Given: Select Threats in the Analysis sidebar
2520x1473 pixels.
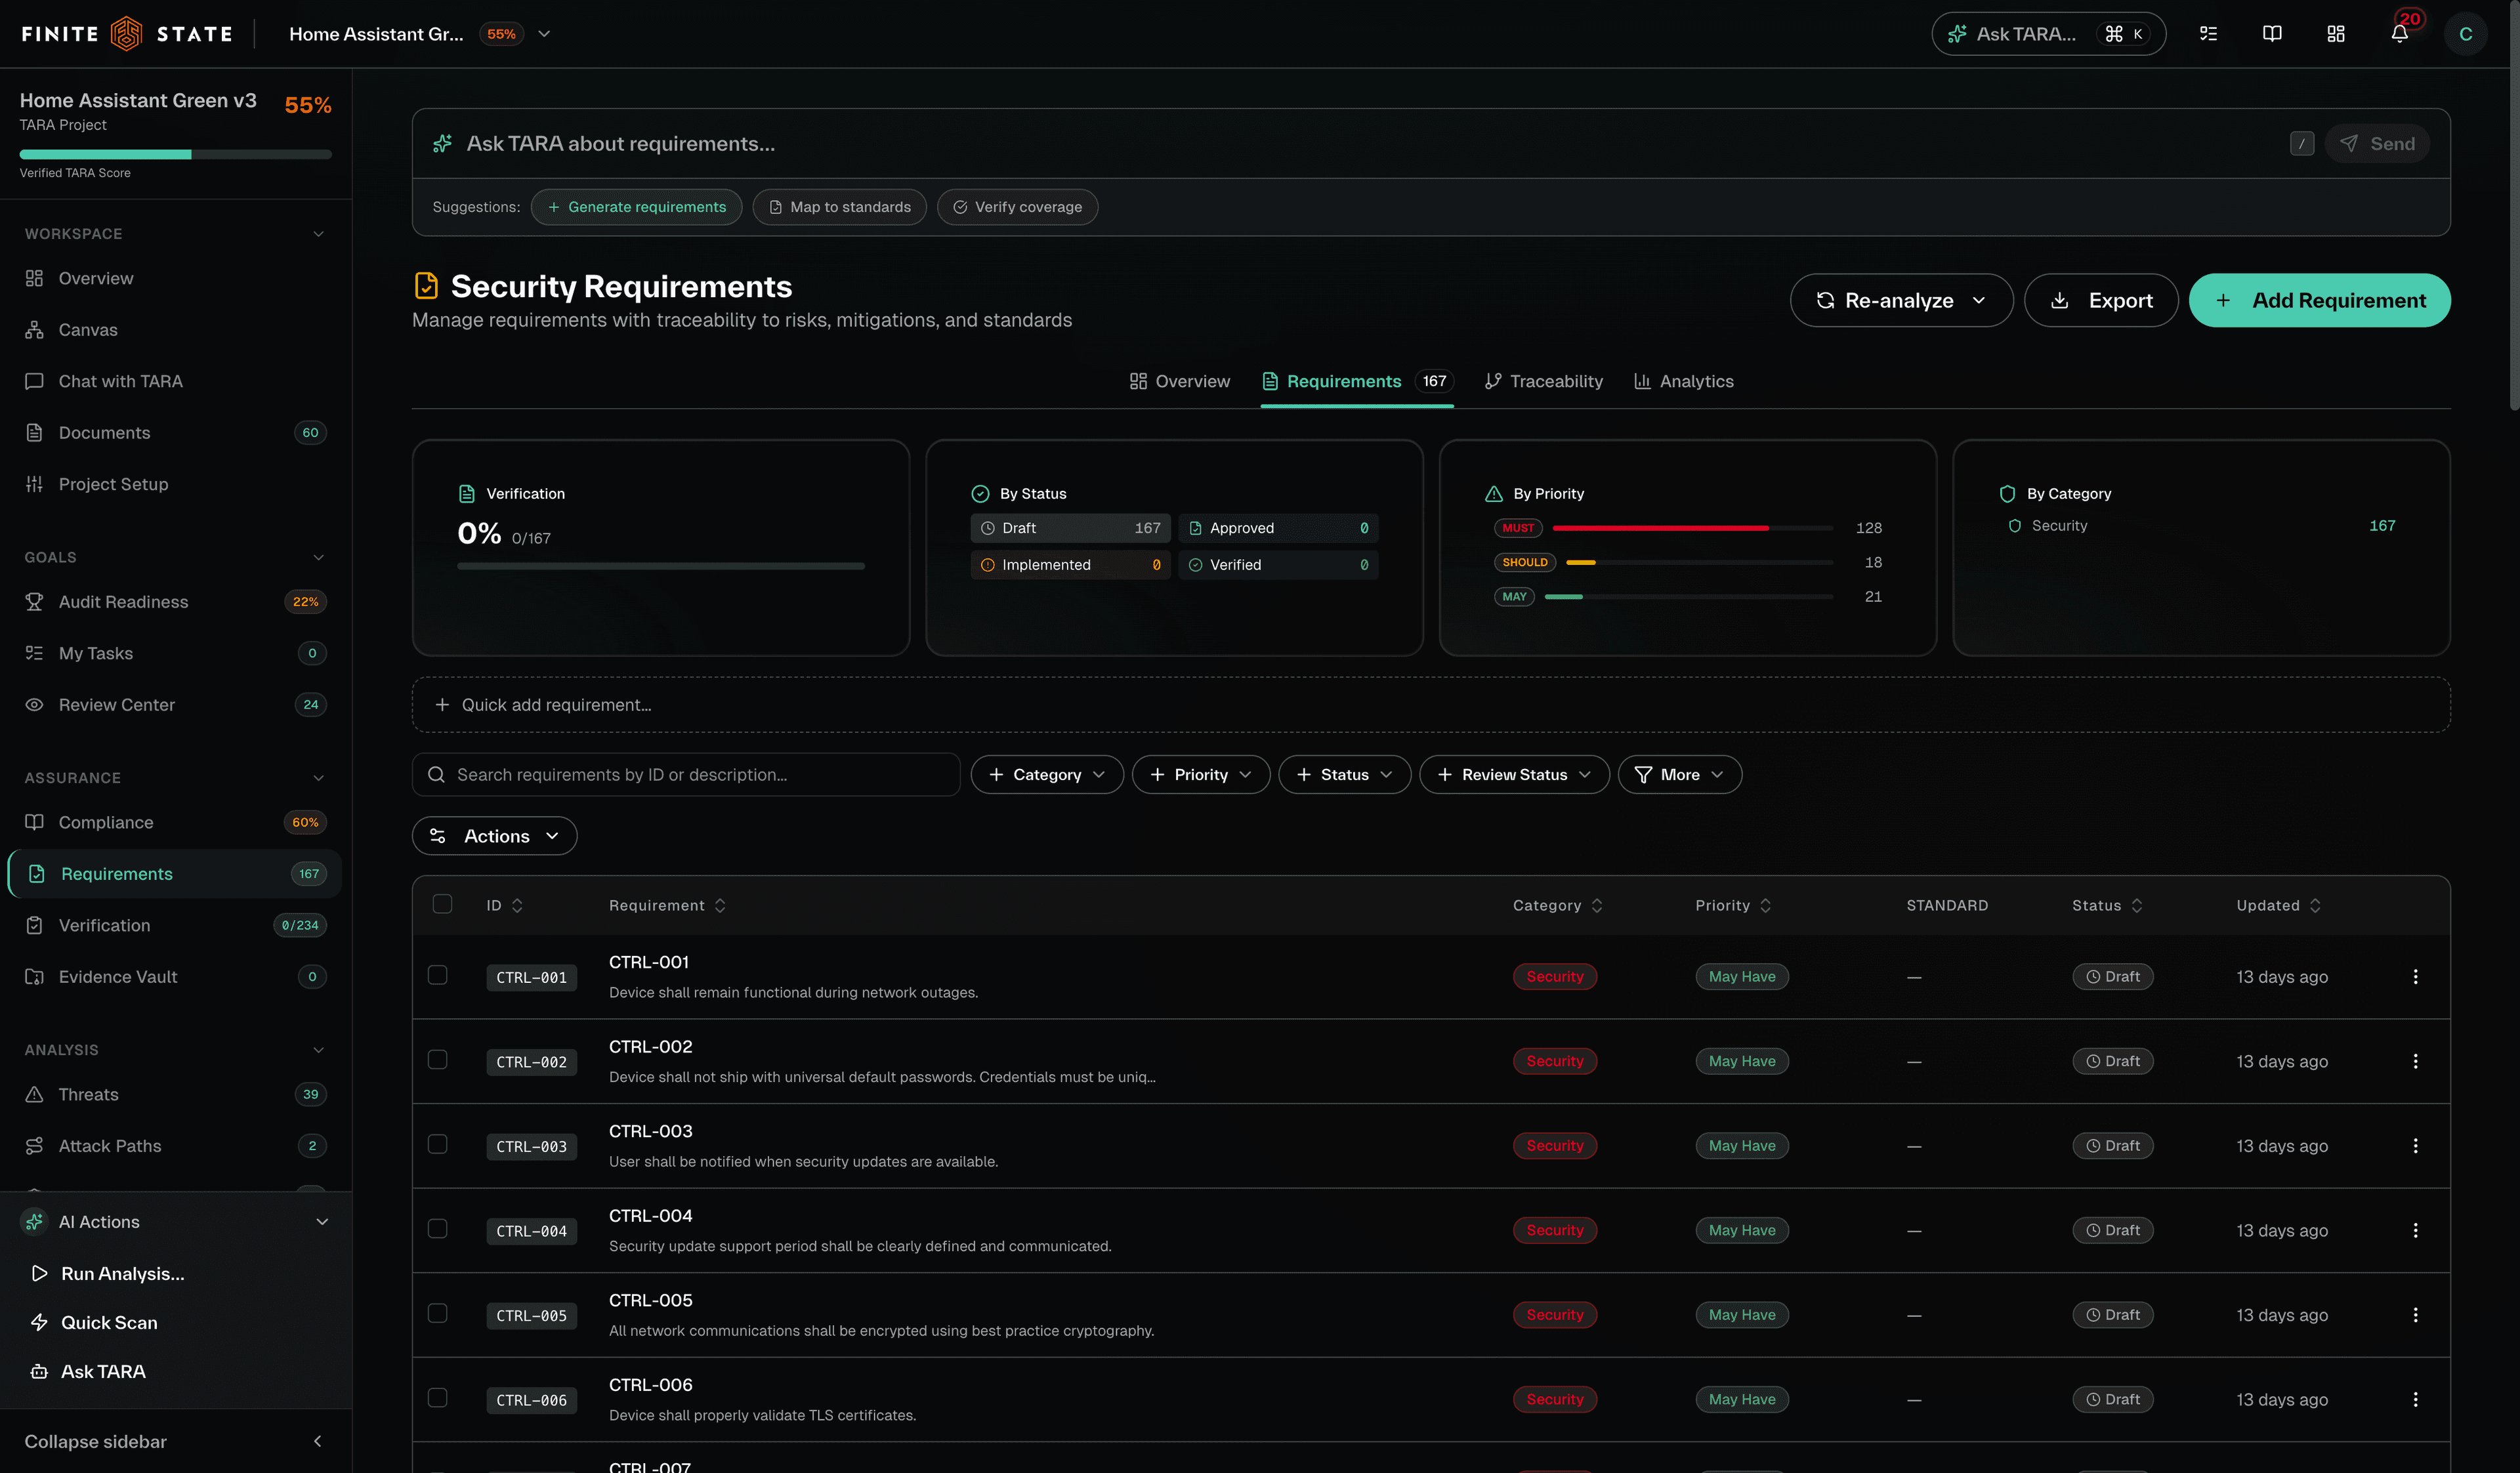Looking at the screenshot, I should [x=89, y=1094].
